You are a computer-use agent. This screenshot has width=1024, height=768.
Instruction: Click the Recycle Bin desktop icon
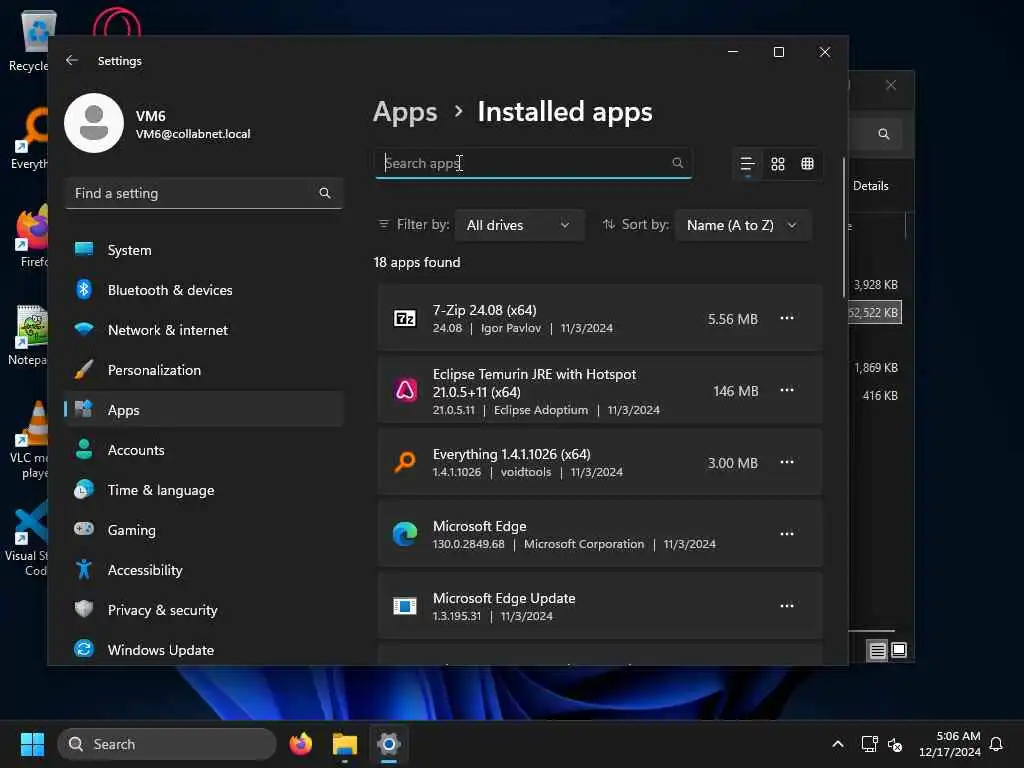(x=28, y=40)
